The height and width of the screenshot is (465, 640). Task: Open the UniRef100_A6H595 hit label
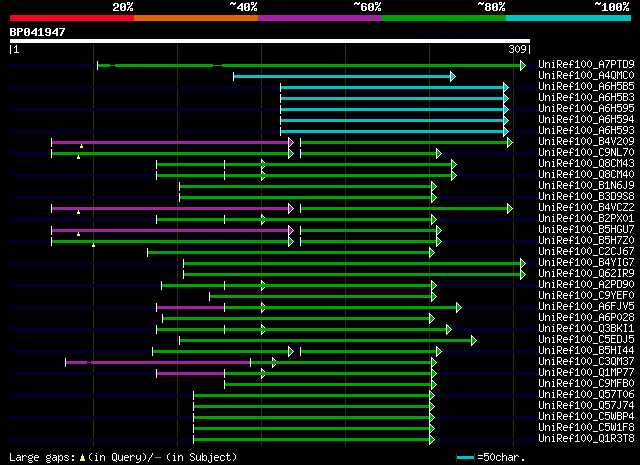tap(586, 108)
